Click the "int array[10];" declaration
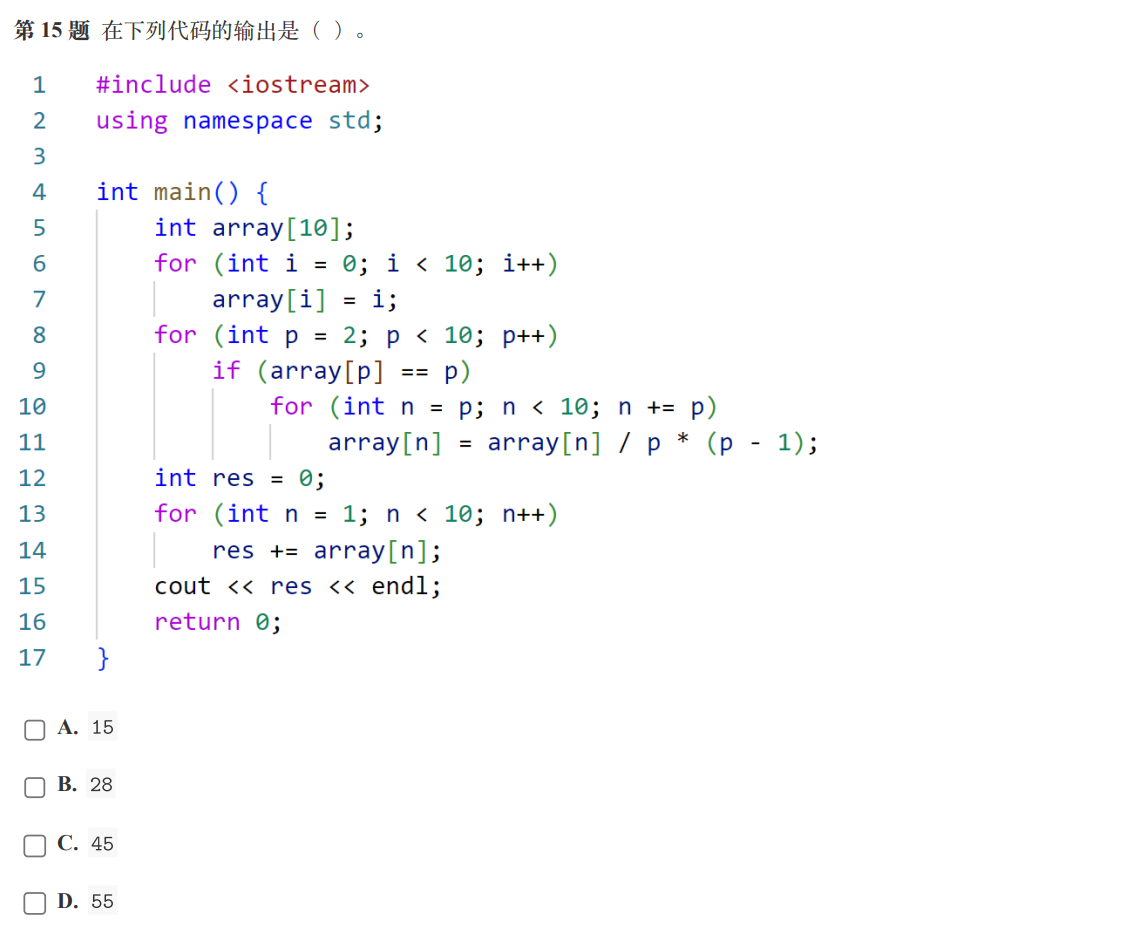The width and height of the screenshot is (1129, 937). [x=254, y=228]
